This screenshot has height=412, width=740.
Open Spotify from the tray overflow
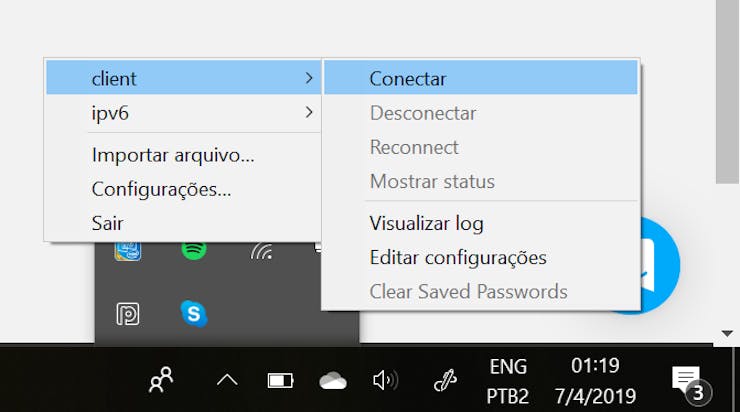193,250
